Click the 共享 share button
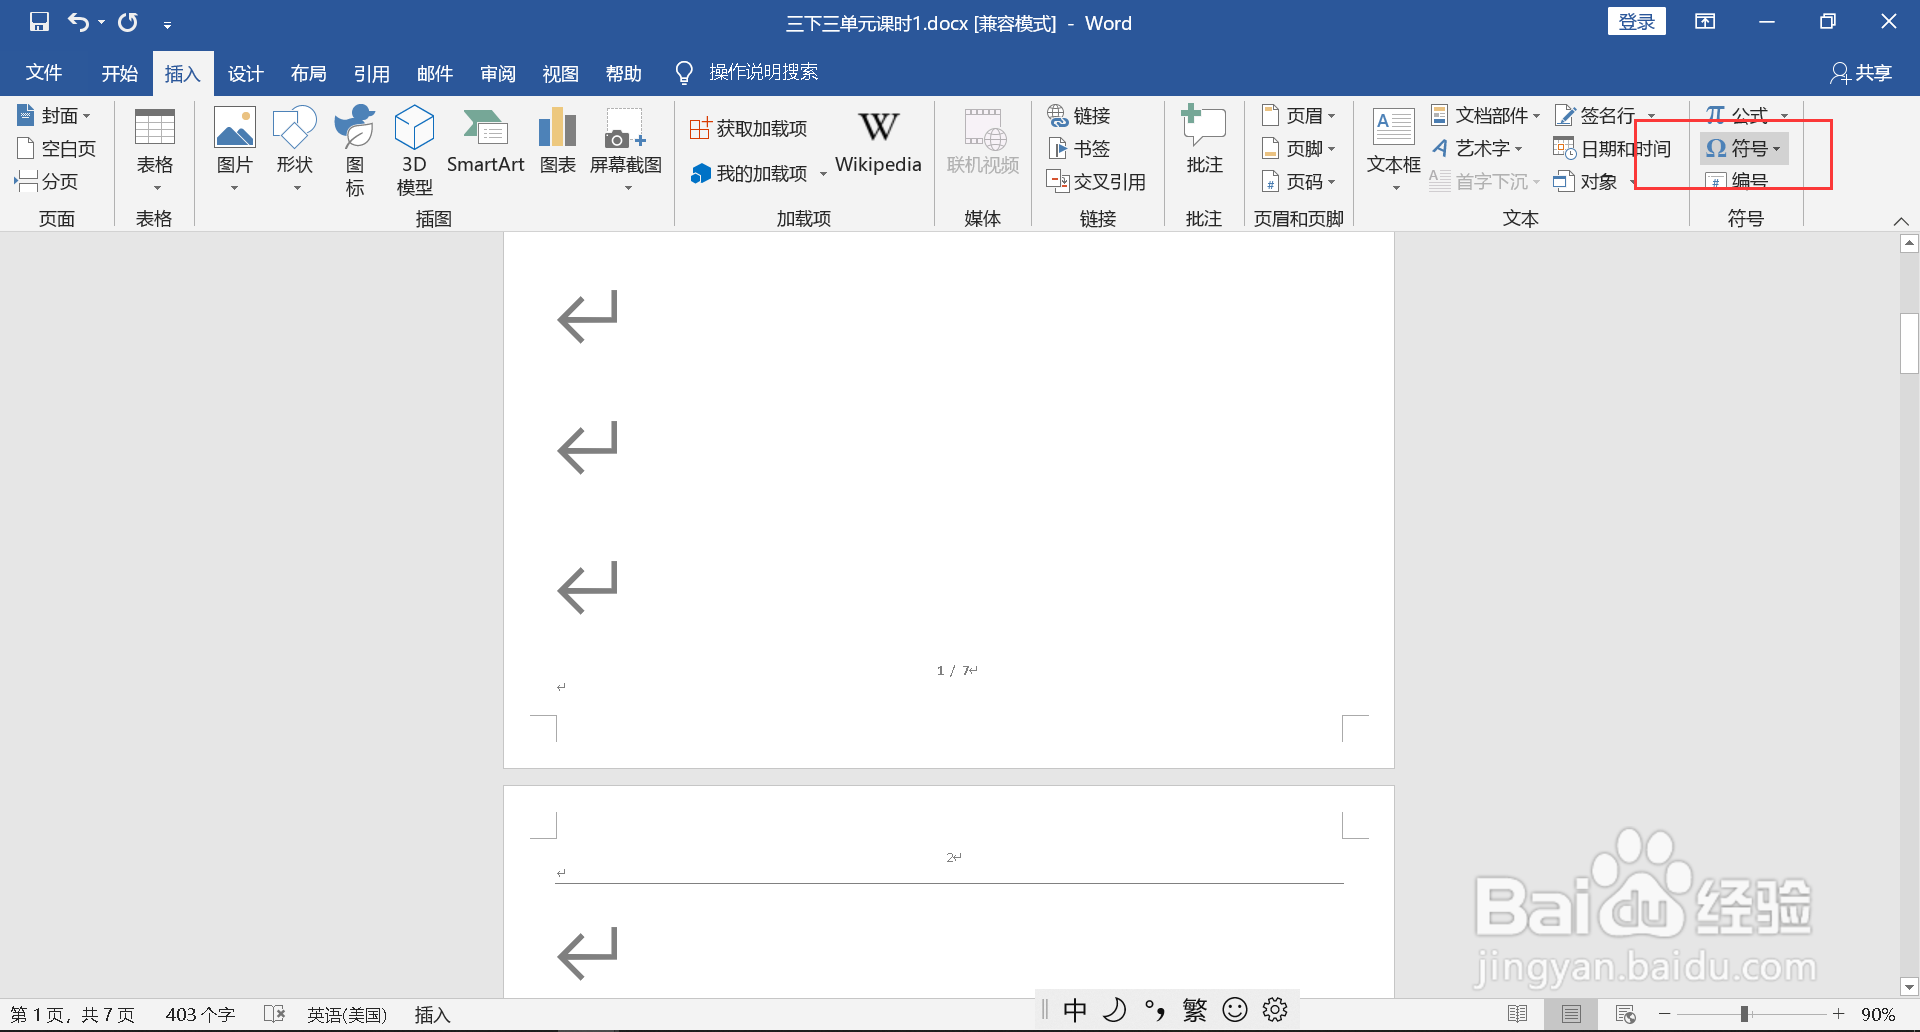This screenshot has width=1920, height=1032. click(1860, 72)
